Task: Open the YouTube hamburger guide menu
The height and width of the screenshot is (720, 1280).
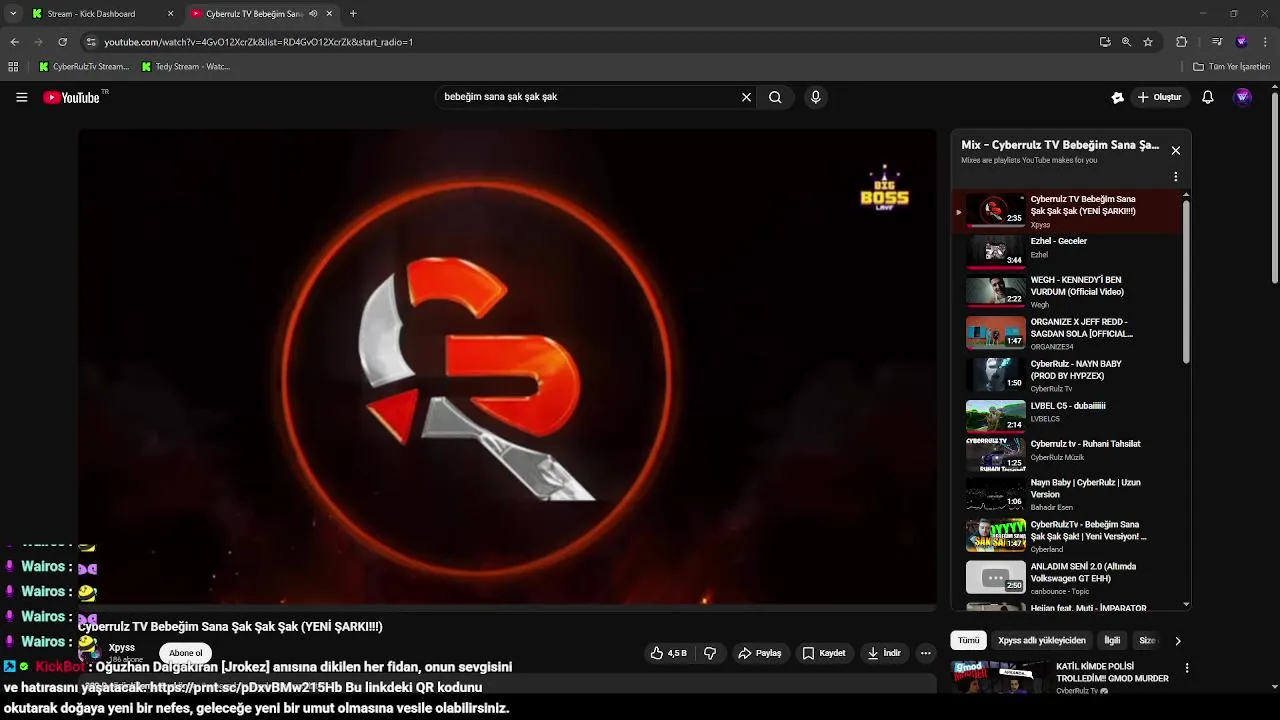Action: (x=21, y=97)
